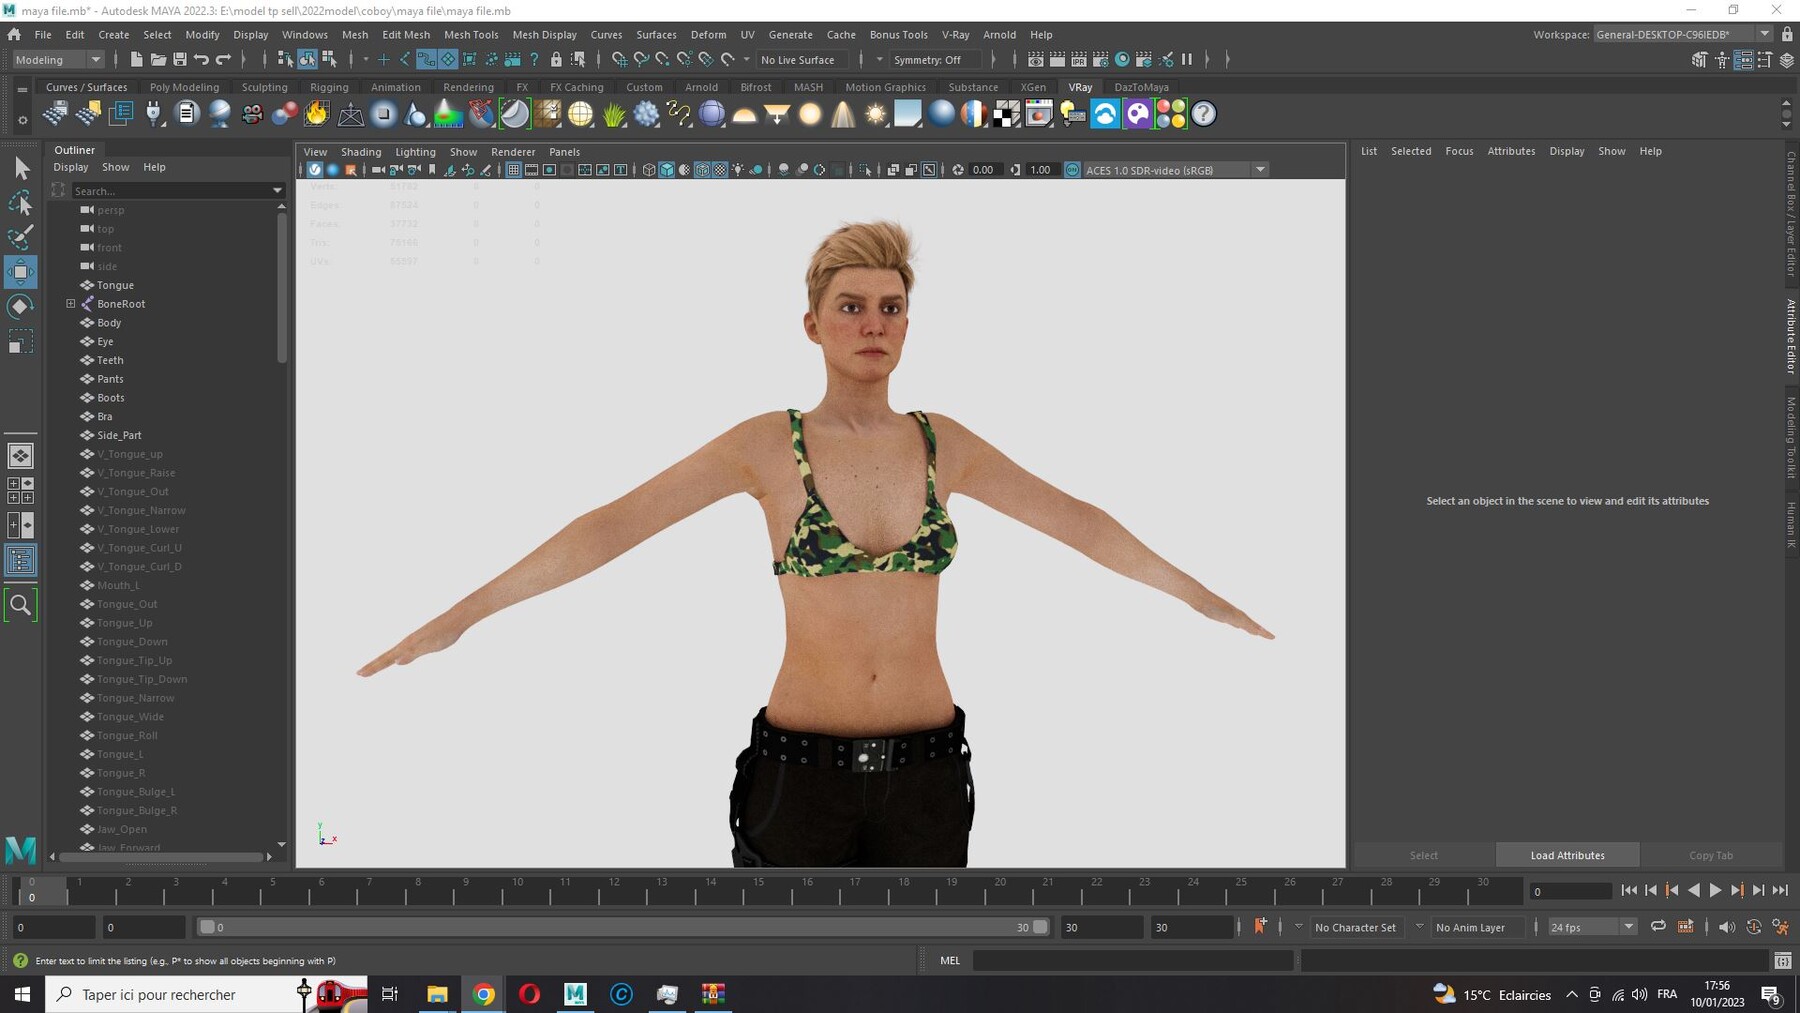Screen dimensions: 1800x1013
Task: Choose the Paint Selection tool
Action: 21,237
